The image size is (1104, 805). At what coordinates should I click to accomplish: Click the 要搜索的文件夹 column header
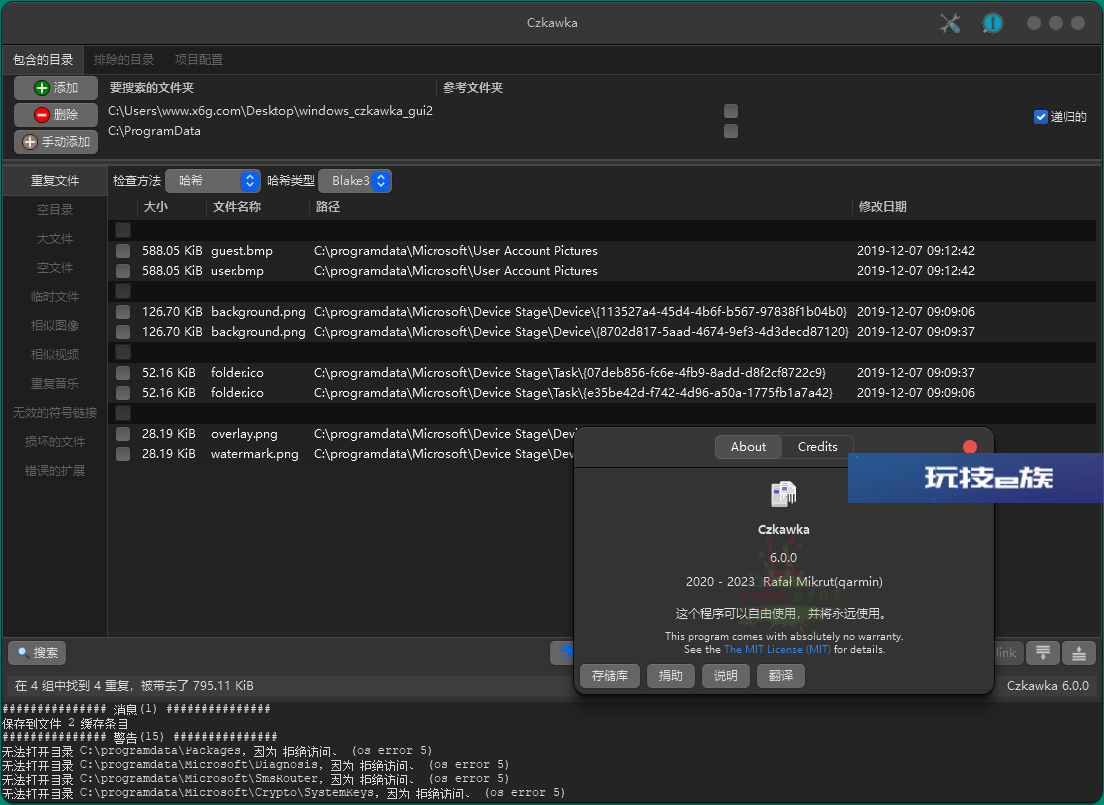coord(152,88)
